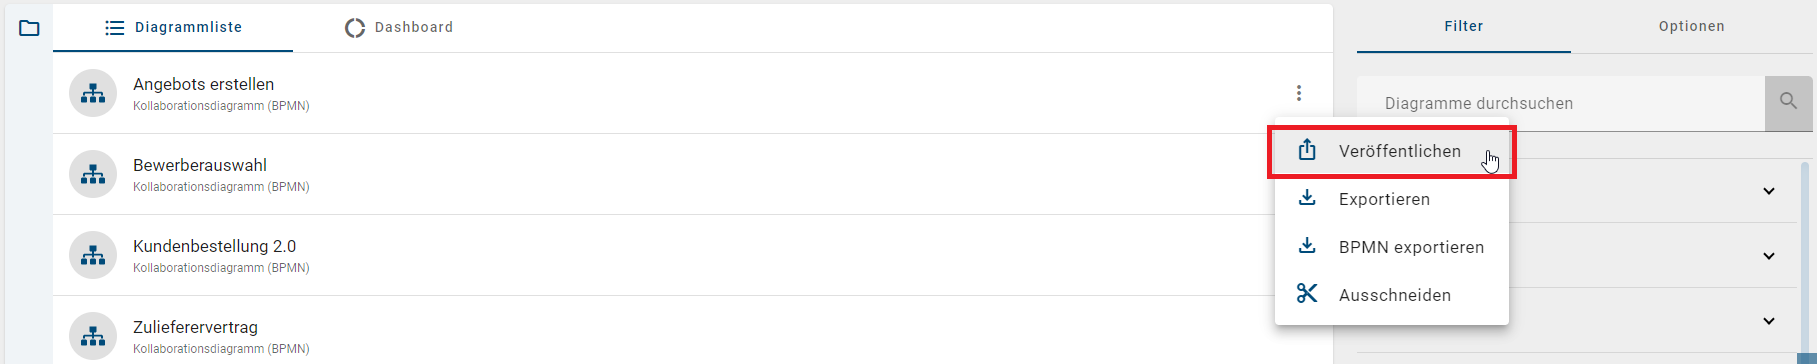Switch to the Dashboard tab
1817x364 pixels.
pyautogui.click(x=398, y=27)
